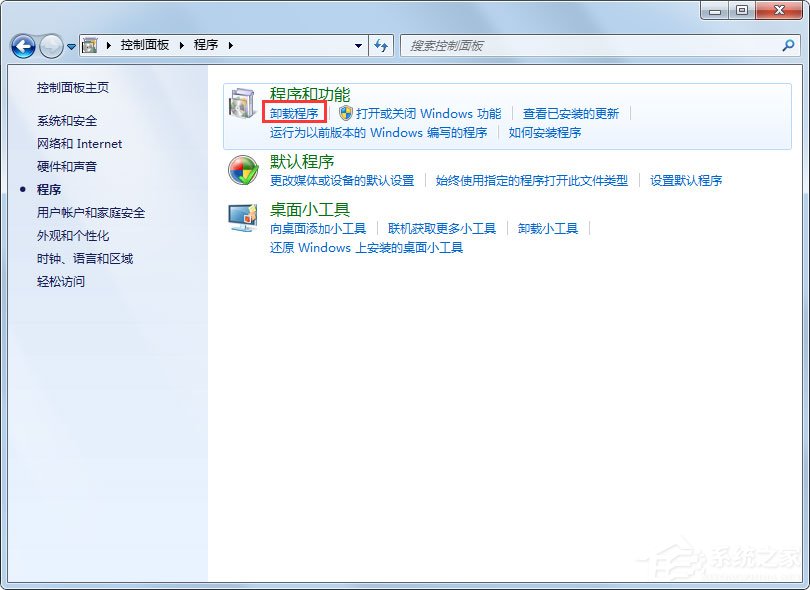Click the 桌面小工具 (Desktop Gadgets) icon
Screen dimensions: 810x590
(241, 218)
